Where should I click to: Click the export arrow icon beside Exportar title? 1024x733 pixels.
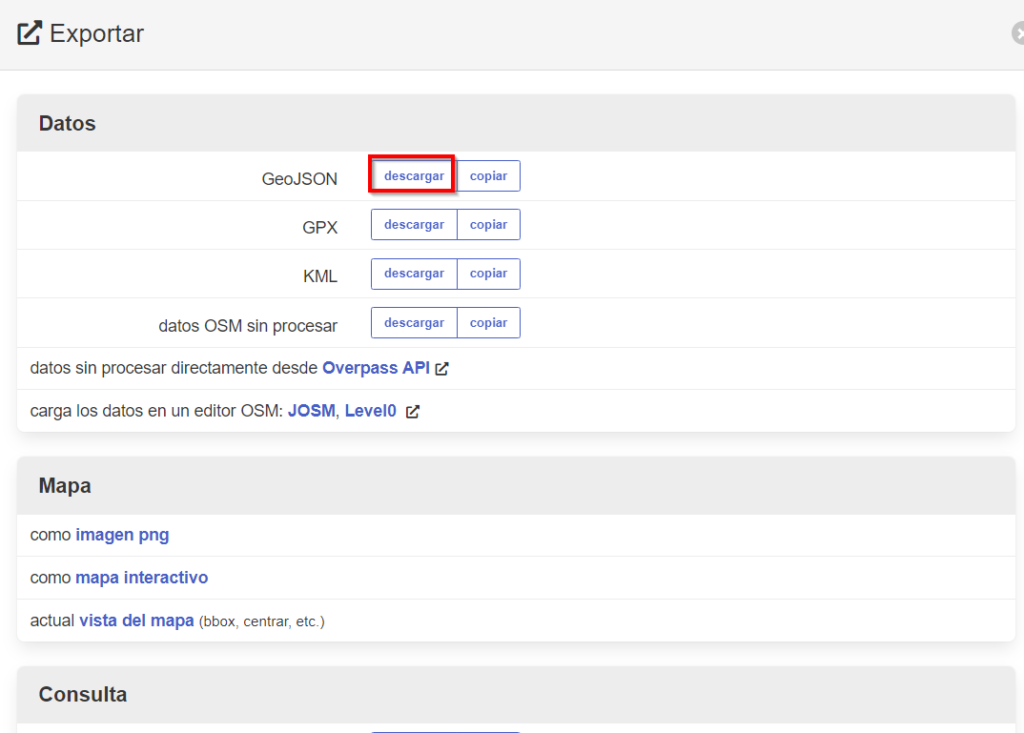(28, 32)
